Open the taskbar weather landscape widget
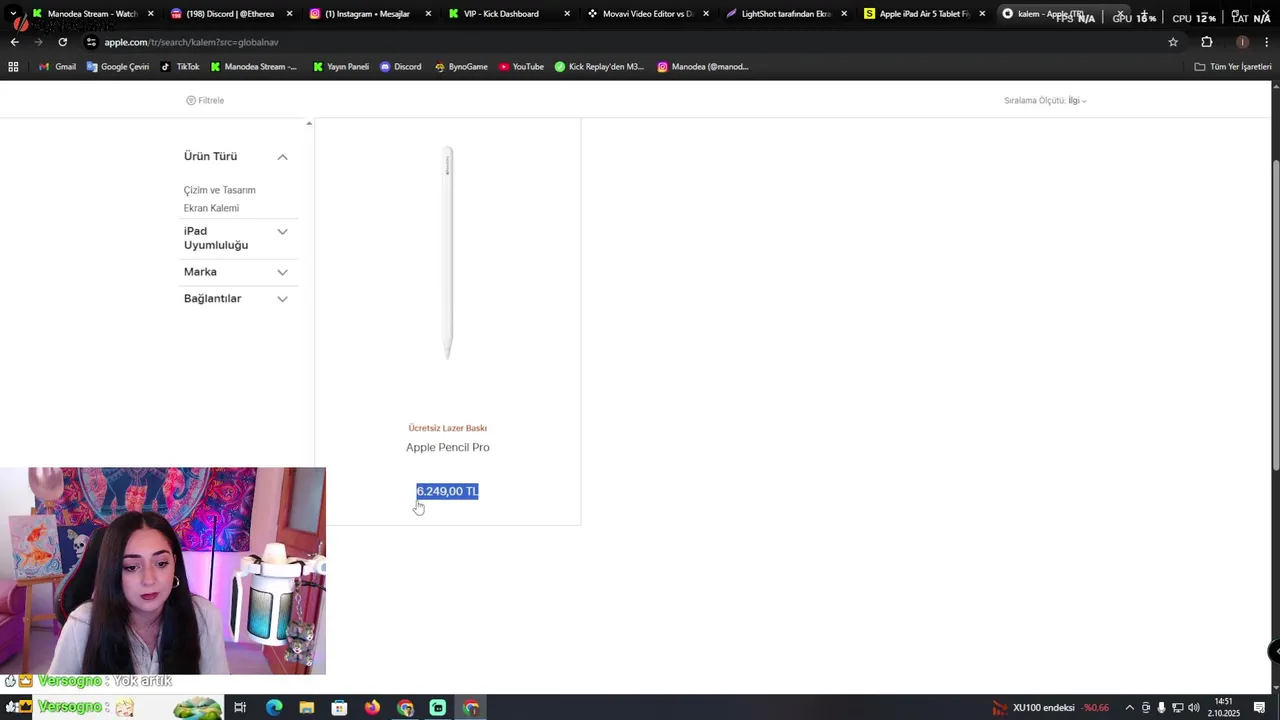 (197, 708)
